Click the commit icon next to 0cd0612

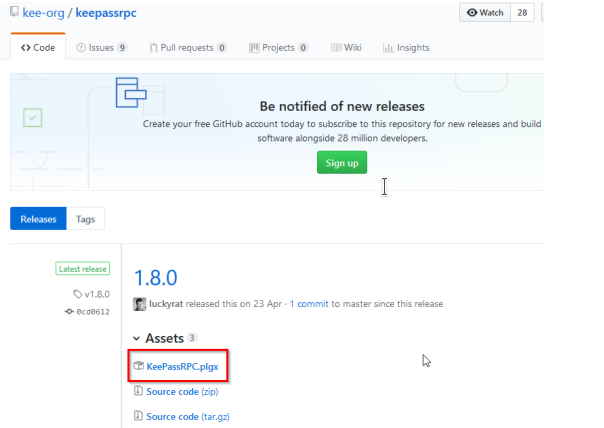point(69,311)
